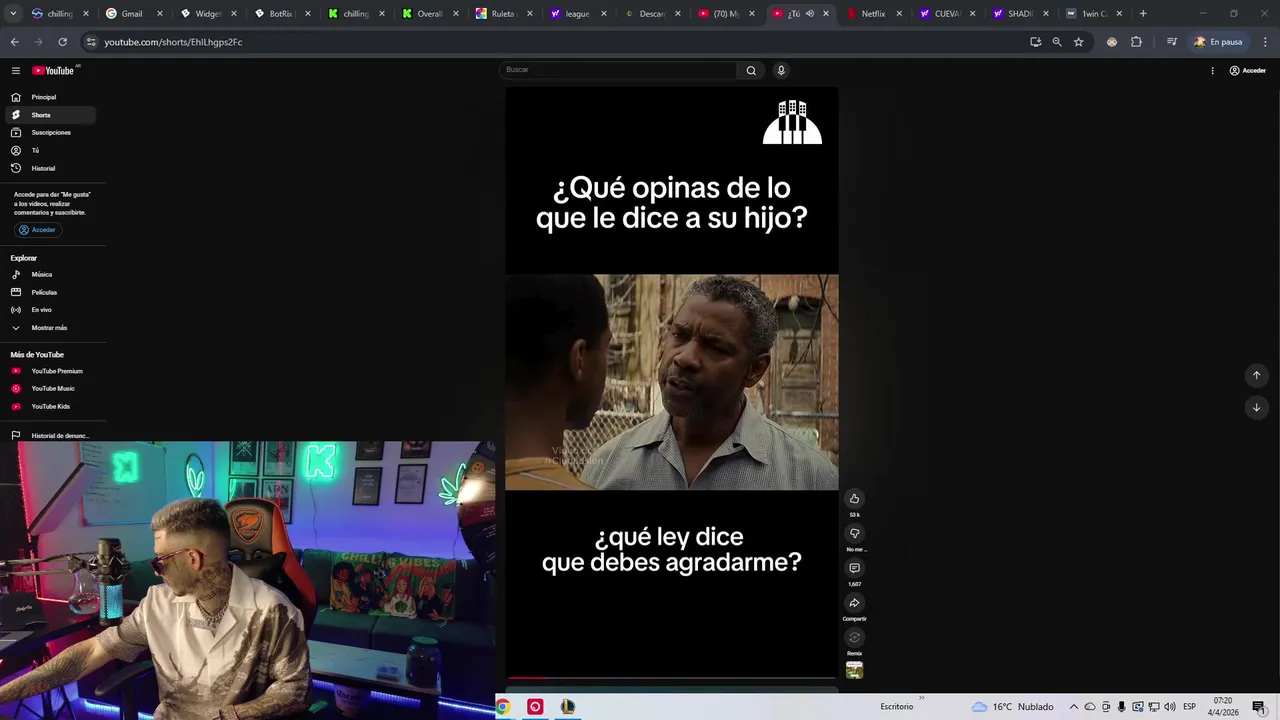Open Historial in the sidebar
The image size is (1280, 720).
click(52, 168)
